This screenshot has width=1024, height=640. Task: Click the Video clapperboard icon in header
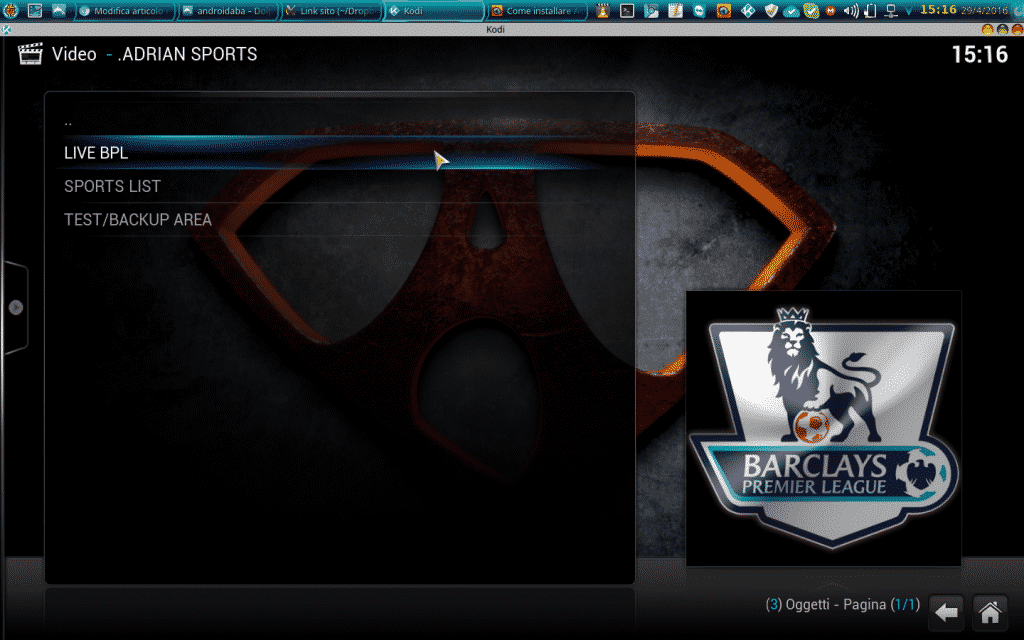tap(29, 54)
